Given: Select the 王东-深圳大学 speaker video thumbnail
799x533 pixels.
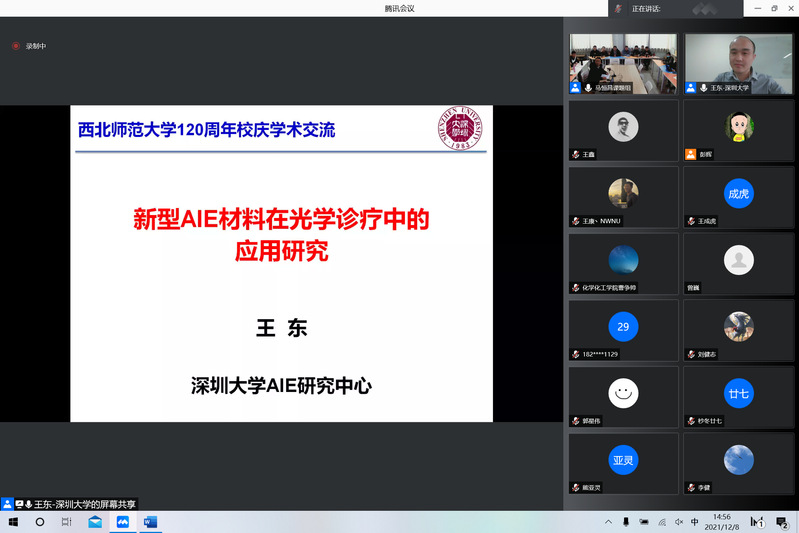Looking at the screenshot, I should tap(738, 64).
